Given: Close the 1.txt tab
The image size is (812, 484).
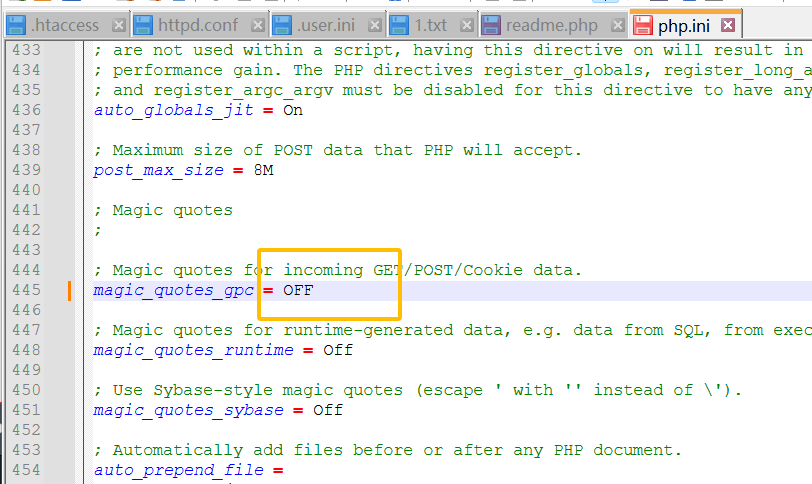Looking at the screenshot, I should (x=467, y=25).
